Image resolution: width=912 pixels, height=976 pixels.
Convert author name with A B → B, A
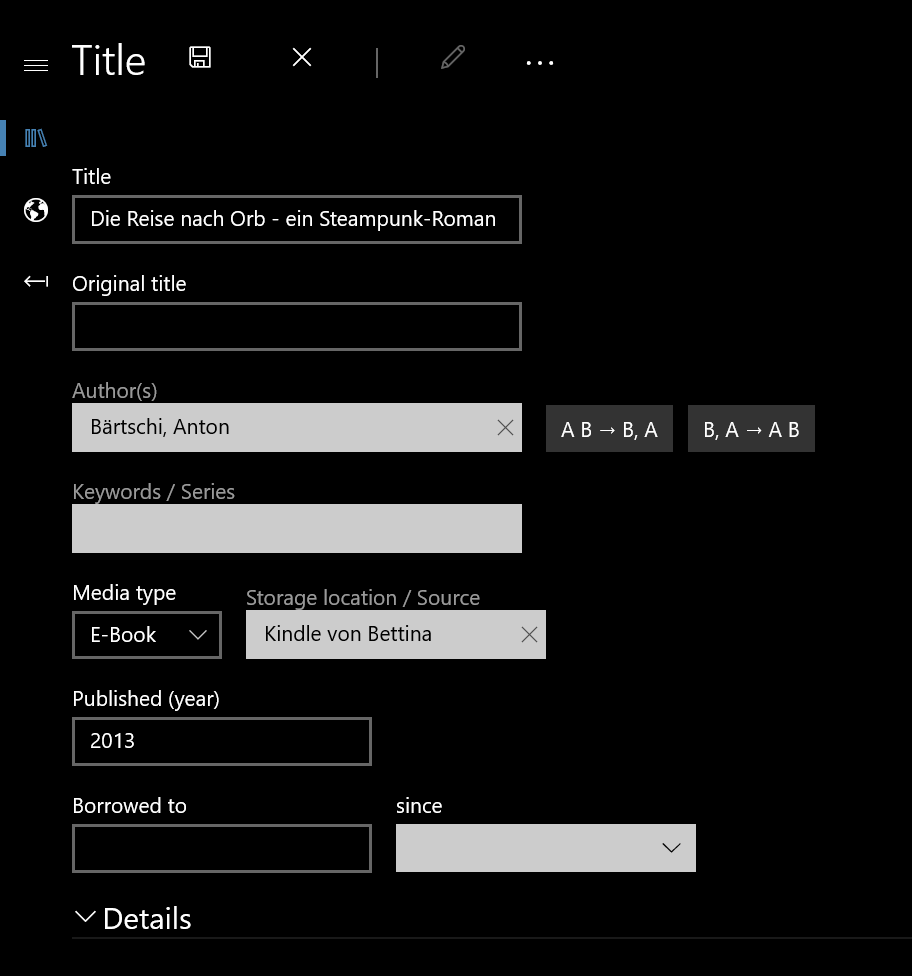click(x=609, y=429)
